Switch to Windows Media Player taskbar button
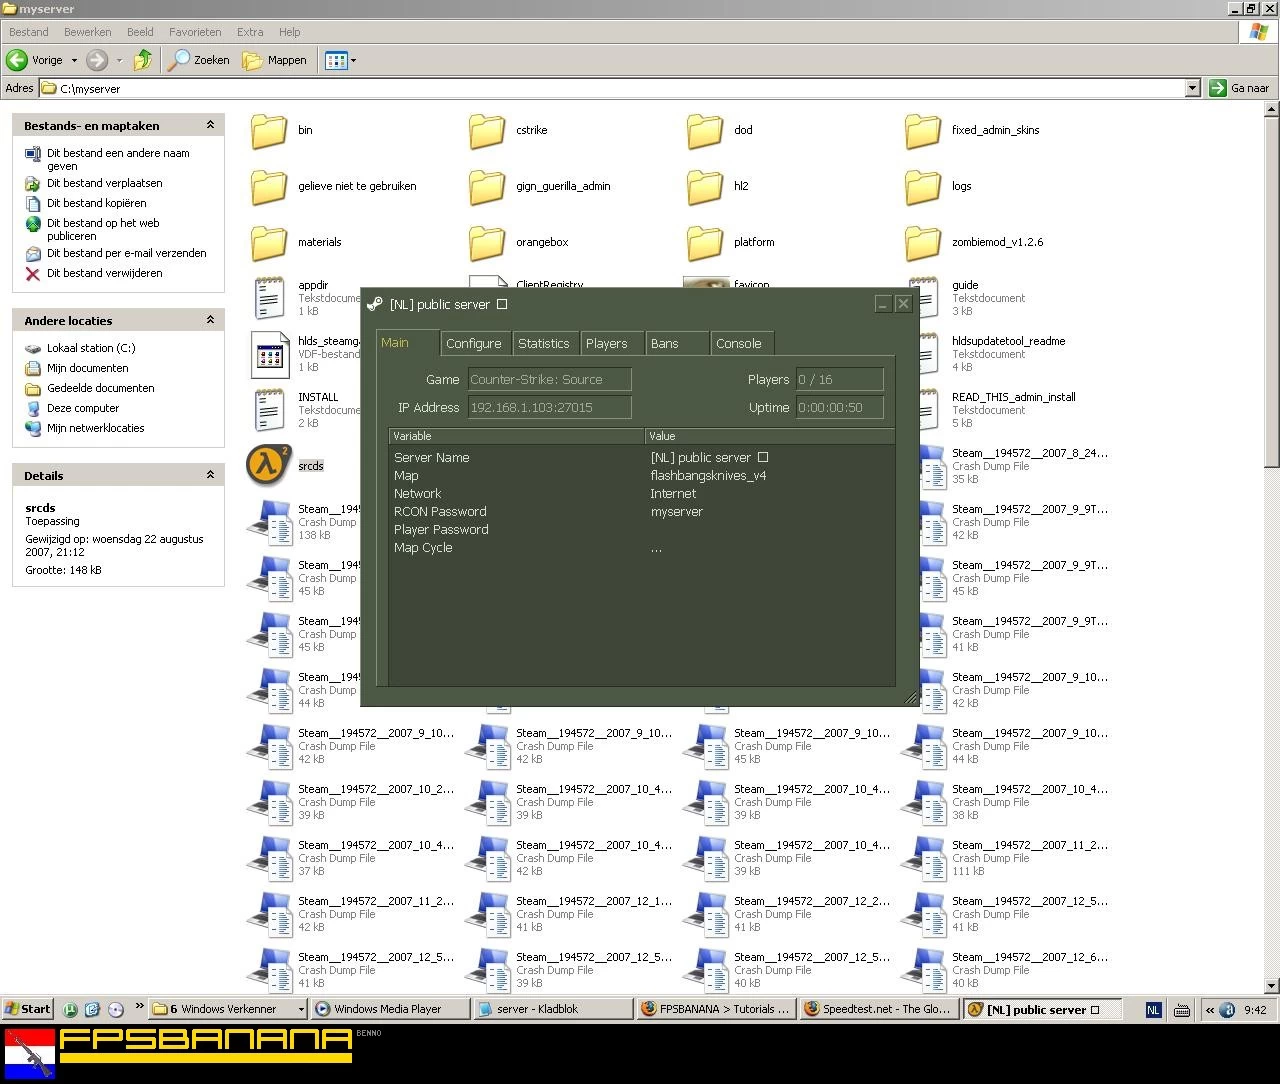The height and width of the screenshot is (1084, 1280). (x=389, y=1009)
